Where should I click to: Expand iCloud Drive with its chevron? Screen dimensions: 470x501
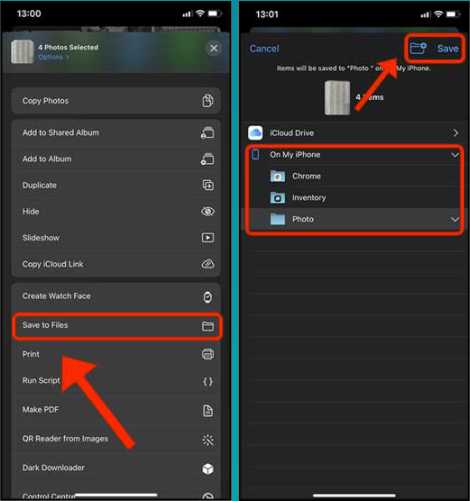[x=455, y=133]
